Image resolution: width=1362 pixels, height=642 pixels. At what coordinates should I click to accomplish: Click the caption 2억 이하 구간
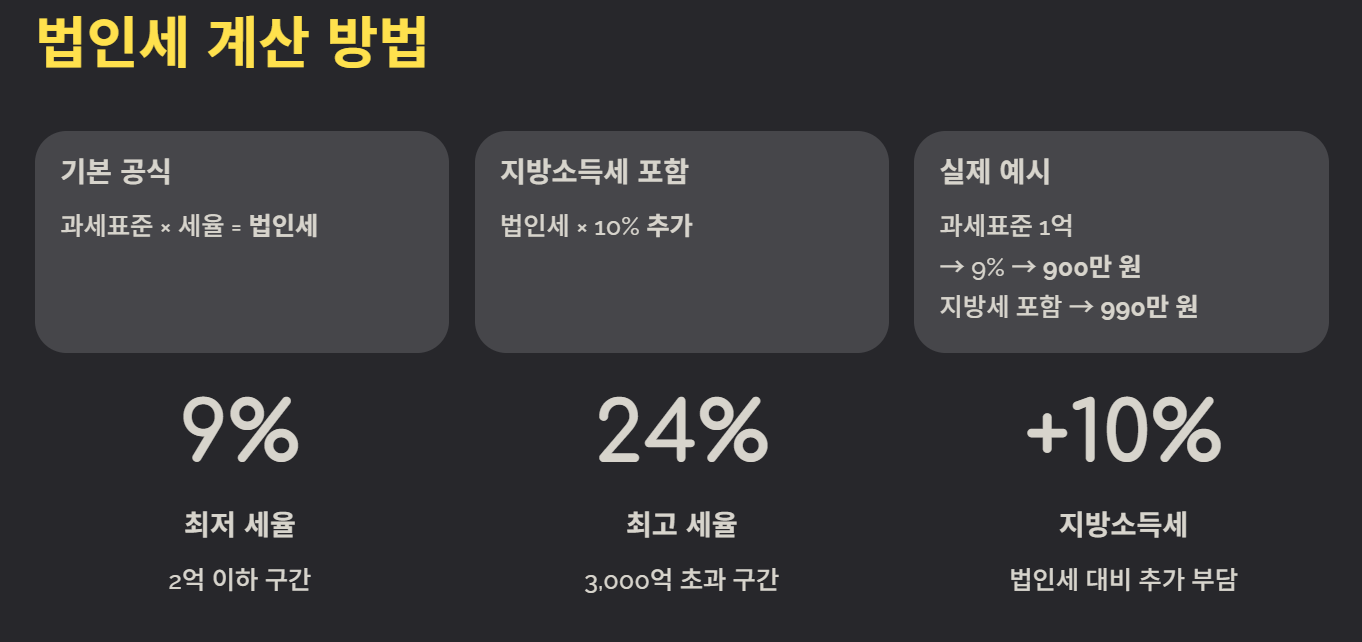240,579
